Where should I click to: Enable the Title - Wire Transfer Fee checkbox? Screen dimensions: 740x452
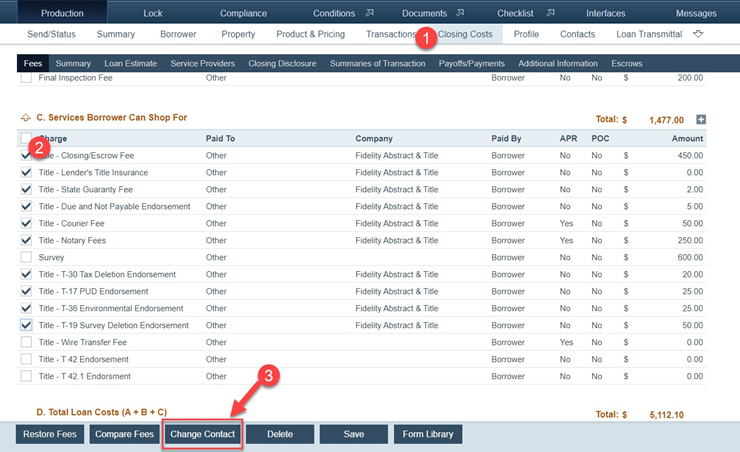pos(26,343)
